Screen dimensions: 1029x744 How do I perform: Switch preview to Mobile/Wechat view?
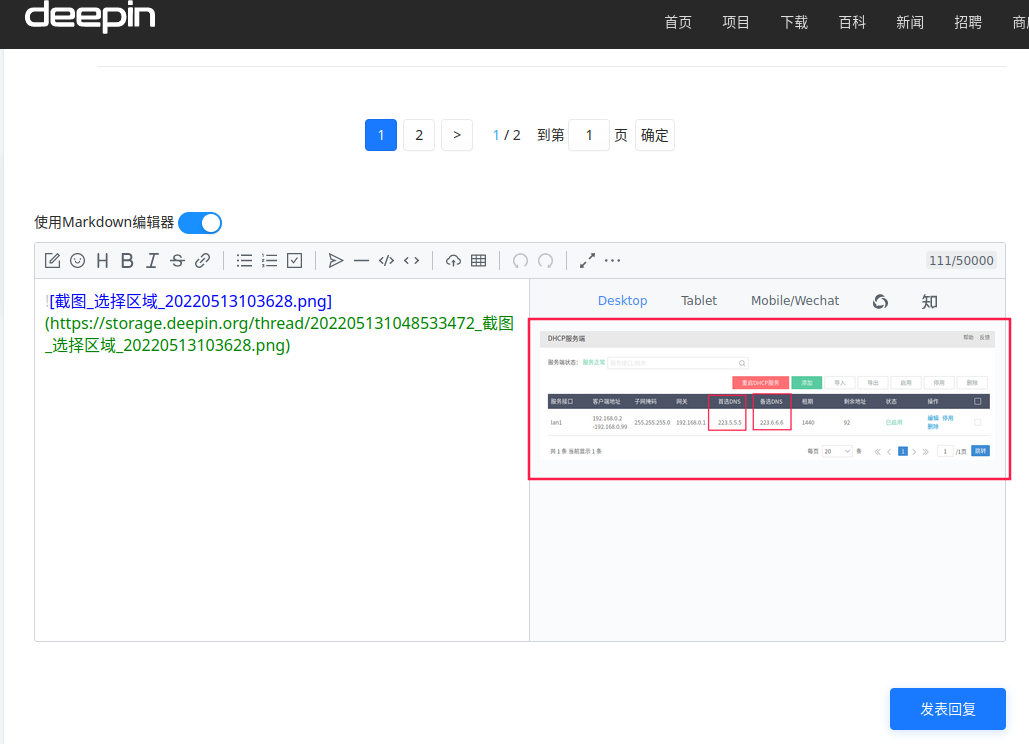(x=794, y=300)
